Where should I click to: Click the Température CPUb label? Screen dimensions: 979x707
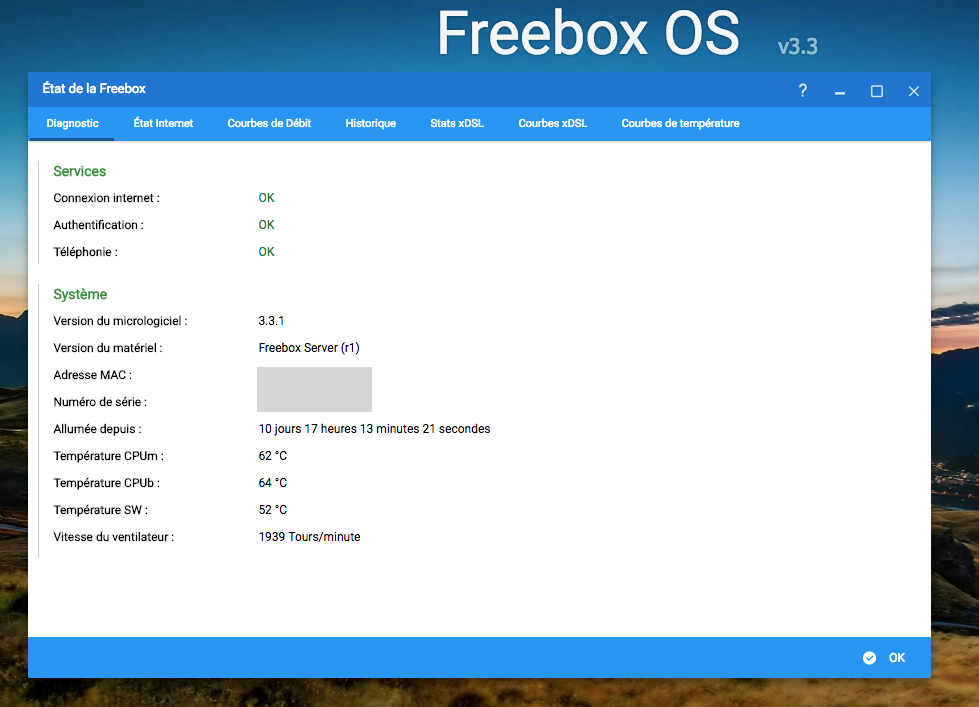point(107,483)
